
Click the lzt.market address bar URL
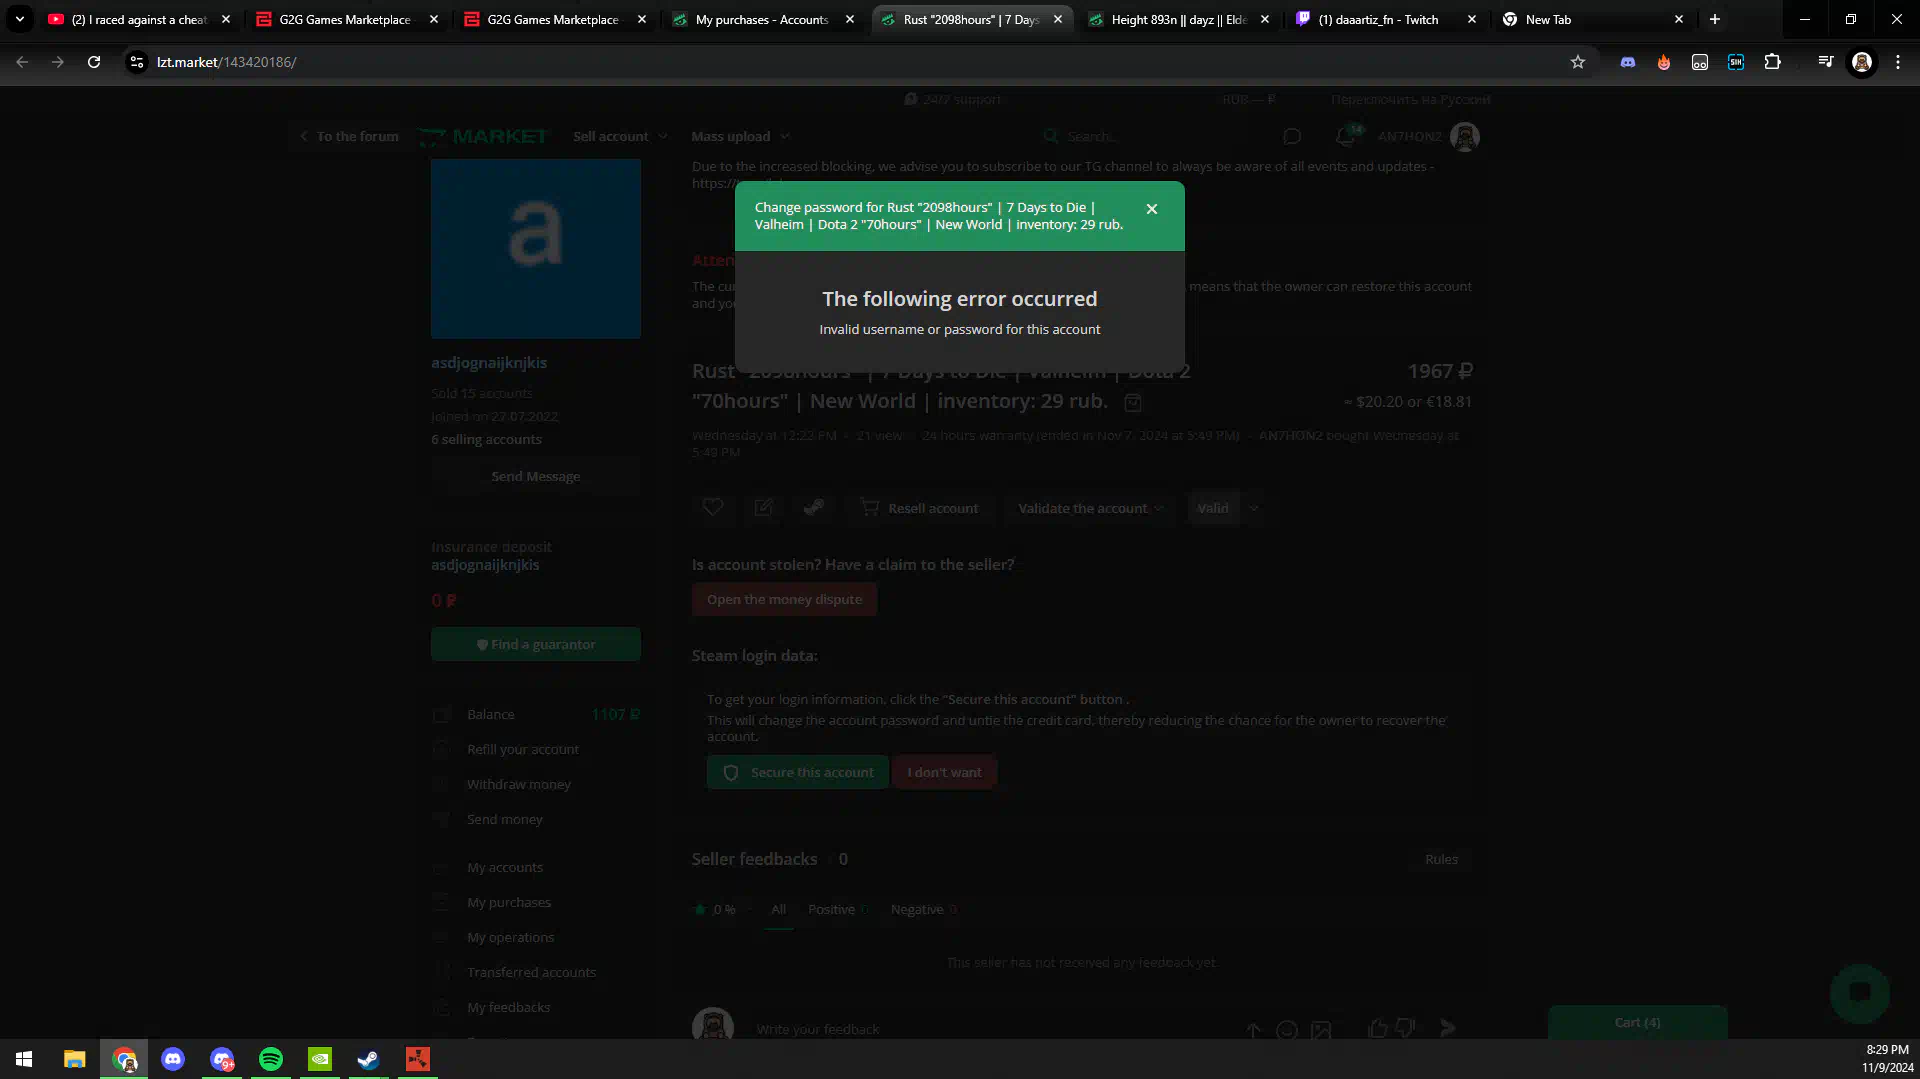(x=227, y=62)
